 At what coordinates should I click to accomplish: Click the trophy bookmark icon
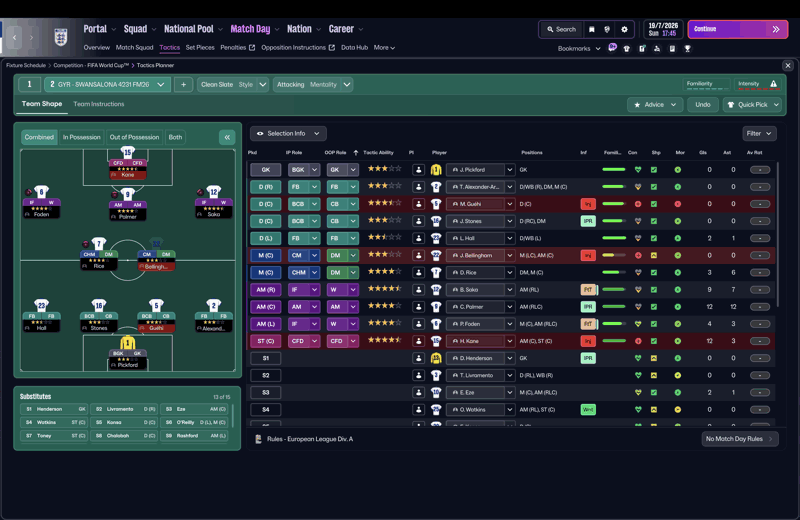coord(687,48)
